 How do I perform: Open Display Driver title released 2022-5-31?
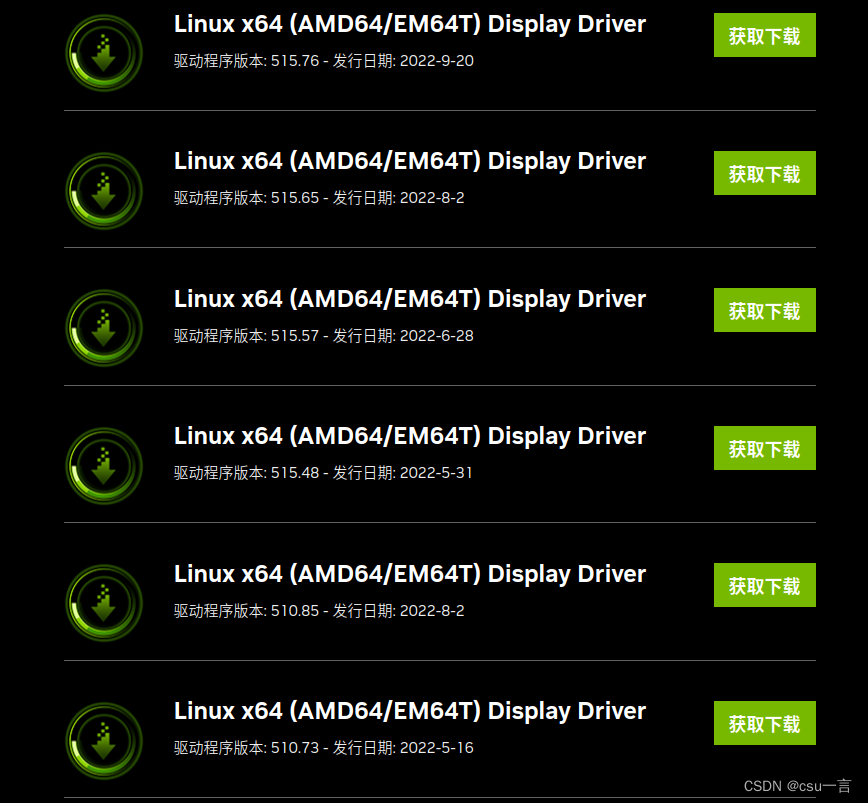tap(410, 437)
